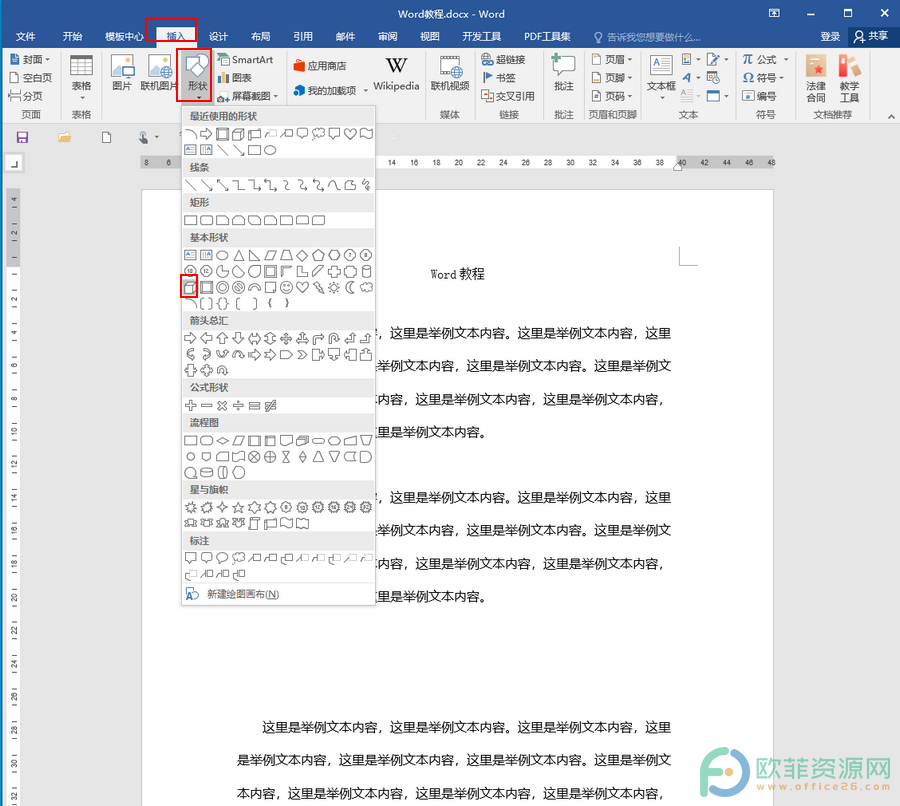Select the elbow arrow connector line
This screenshot has height=806, width=900.
254,185
